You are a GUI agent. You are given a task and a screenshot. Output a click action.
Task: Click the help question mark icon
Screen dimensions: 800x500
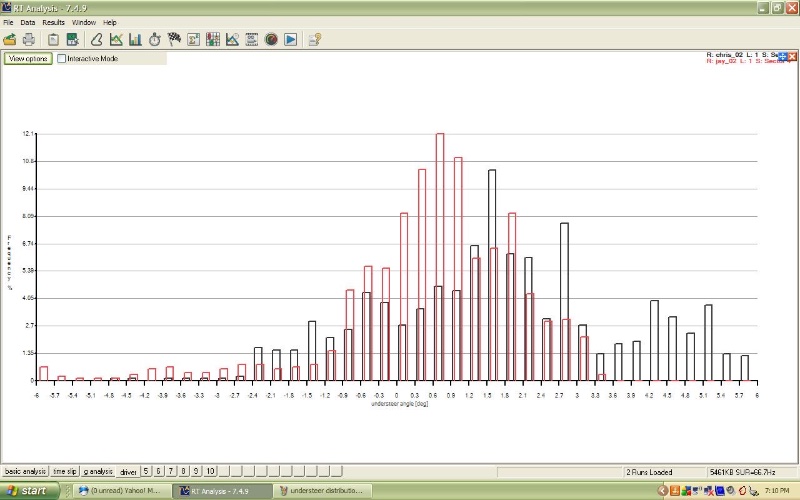pos(315,40)
